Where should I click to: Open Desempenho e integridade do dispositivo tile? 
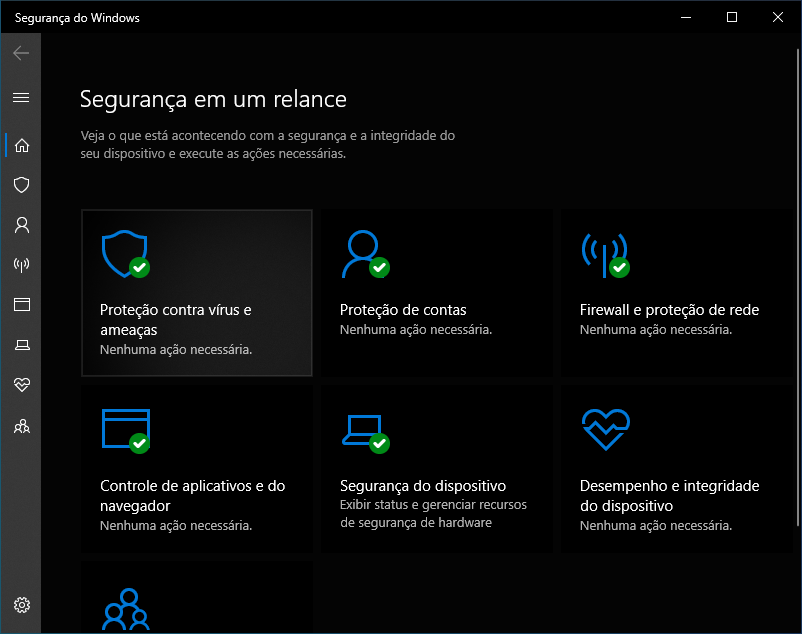coord(677,469)
